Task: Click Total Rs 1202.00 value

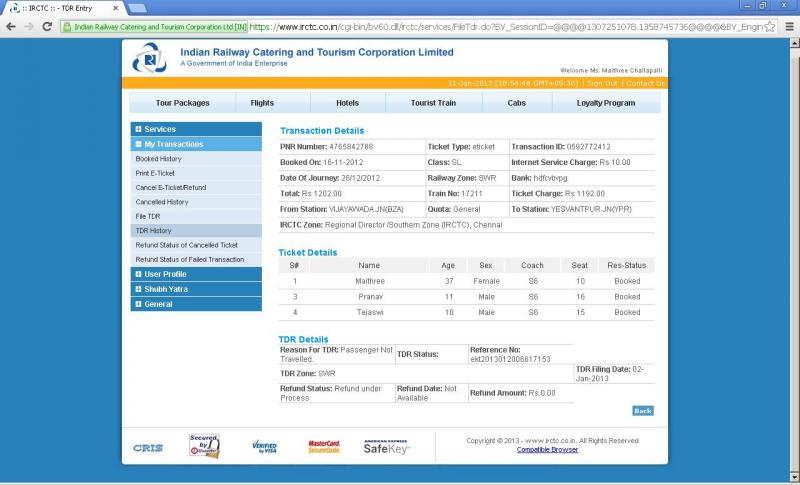Action: tap(321, 194)
